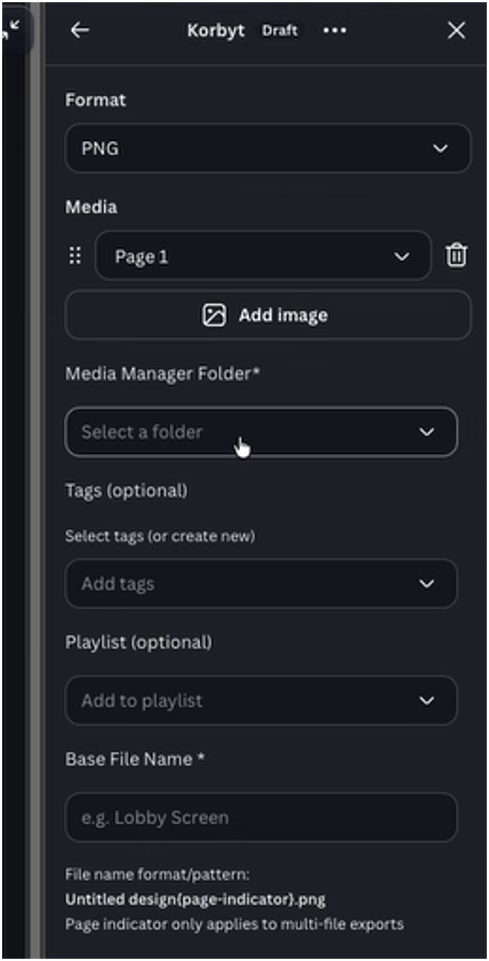Open the Add tags dropdown
Image resolution: width=489 pixels, height=961 pixels.
[x=261, y=583]
